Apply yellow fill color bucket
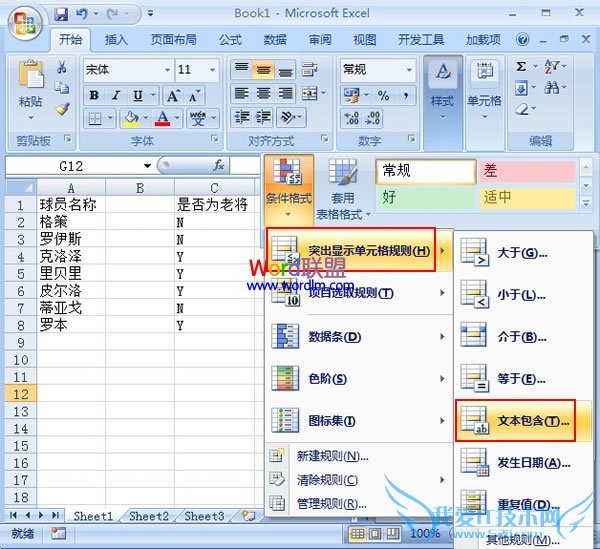 click(x=131, y=118)
